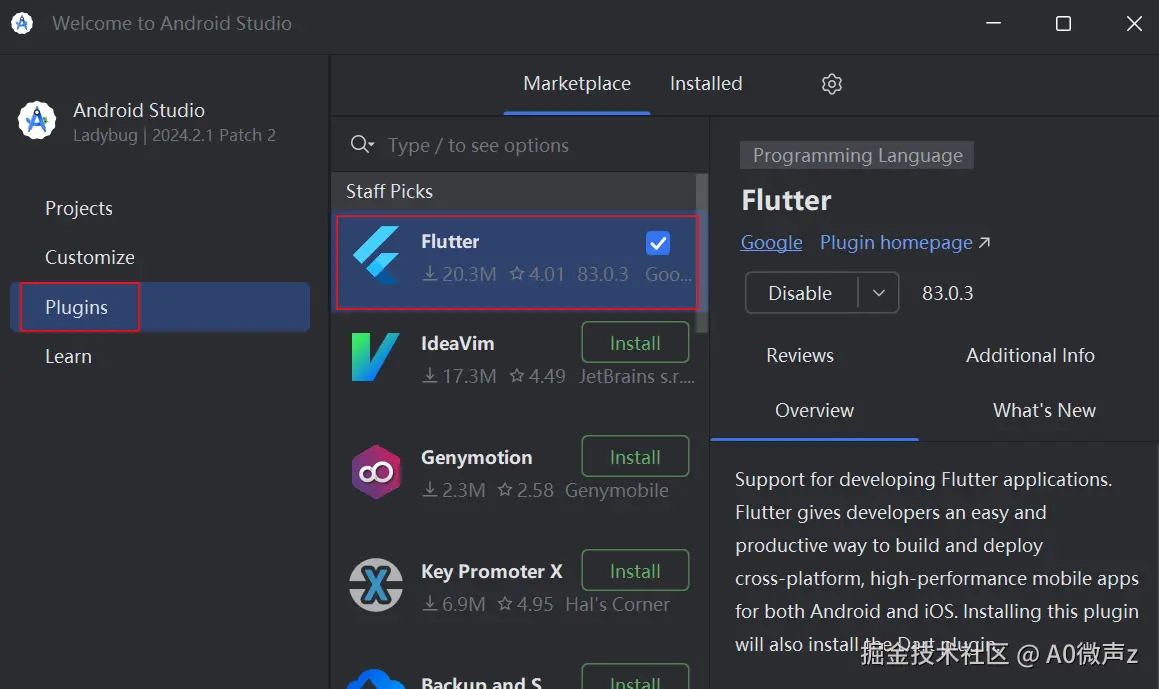Viewport: 1159px width, 689px height.
Task: Open Learn in the sidebar
Action: click(x=68, y=356)
